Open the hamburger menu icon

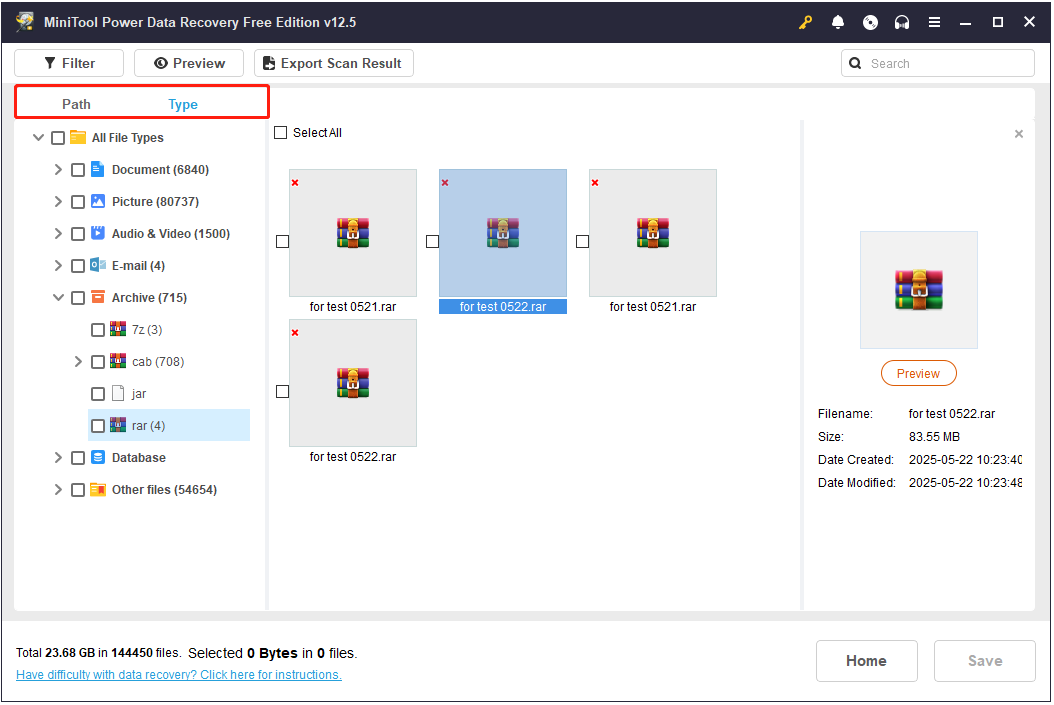click(x=934, y=22)
